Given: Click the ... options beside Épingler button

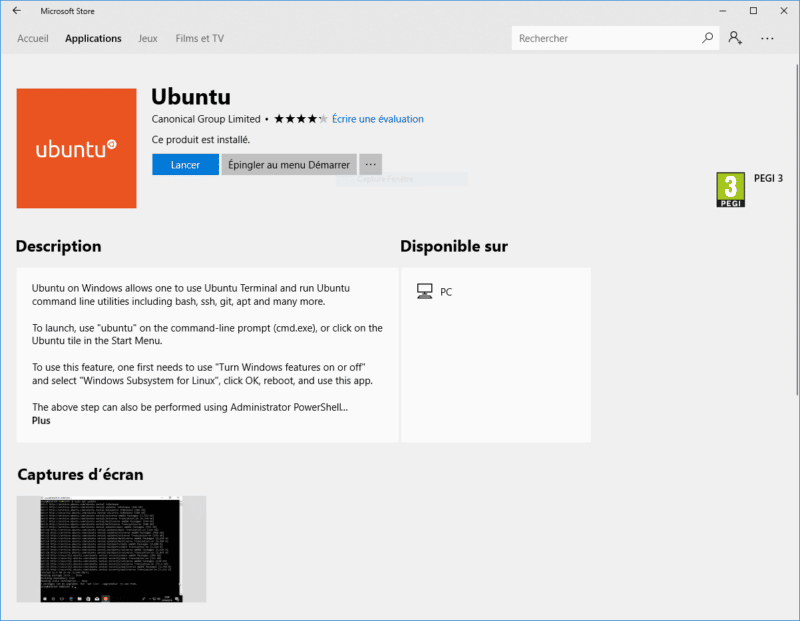Looking at the screenshot, I should (370, 164).
